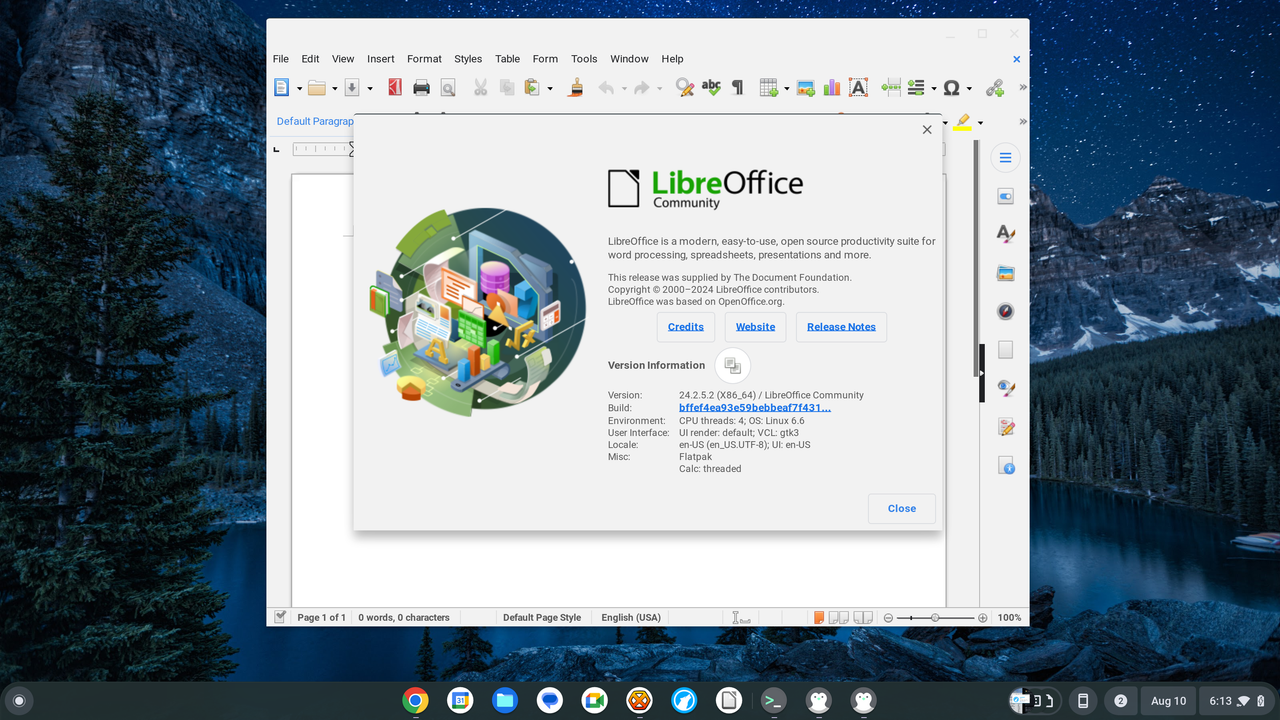This screenshot has height=720, width=1280.
Task: Run the Spelling check abc icon
Action: (x=711, y=88)
